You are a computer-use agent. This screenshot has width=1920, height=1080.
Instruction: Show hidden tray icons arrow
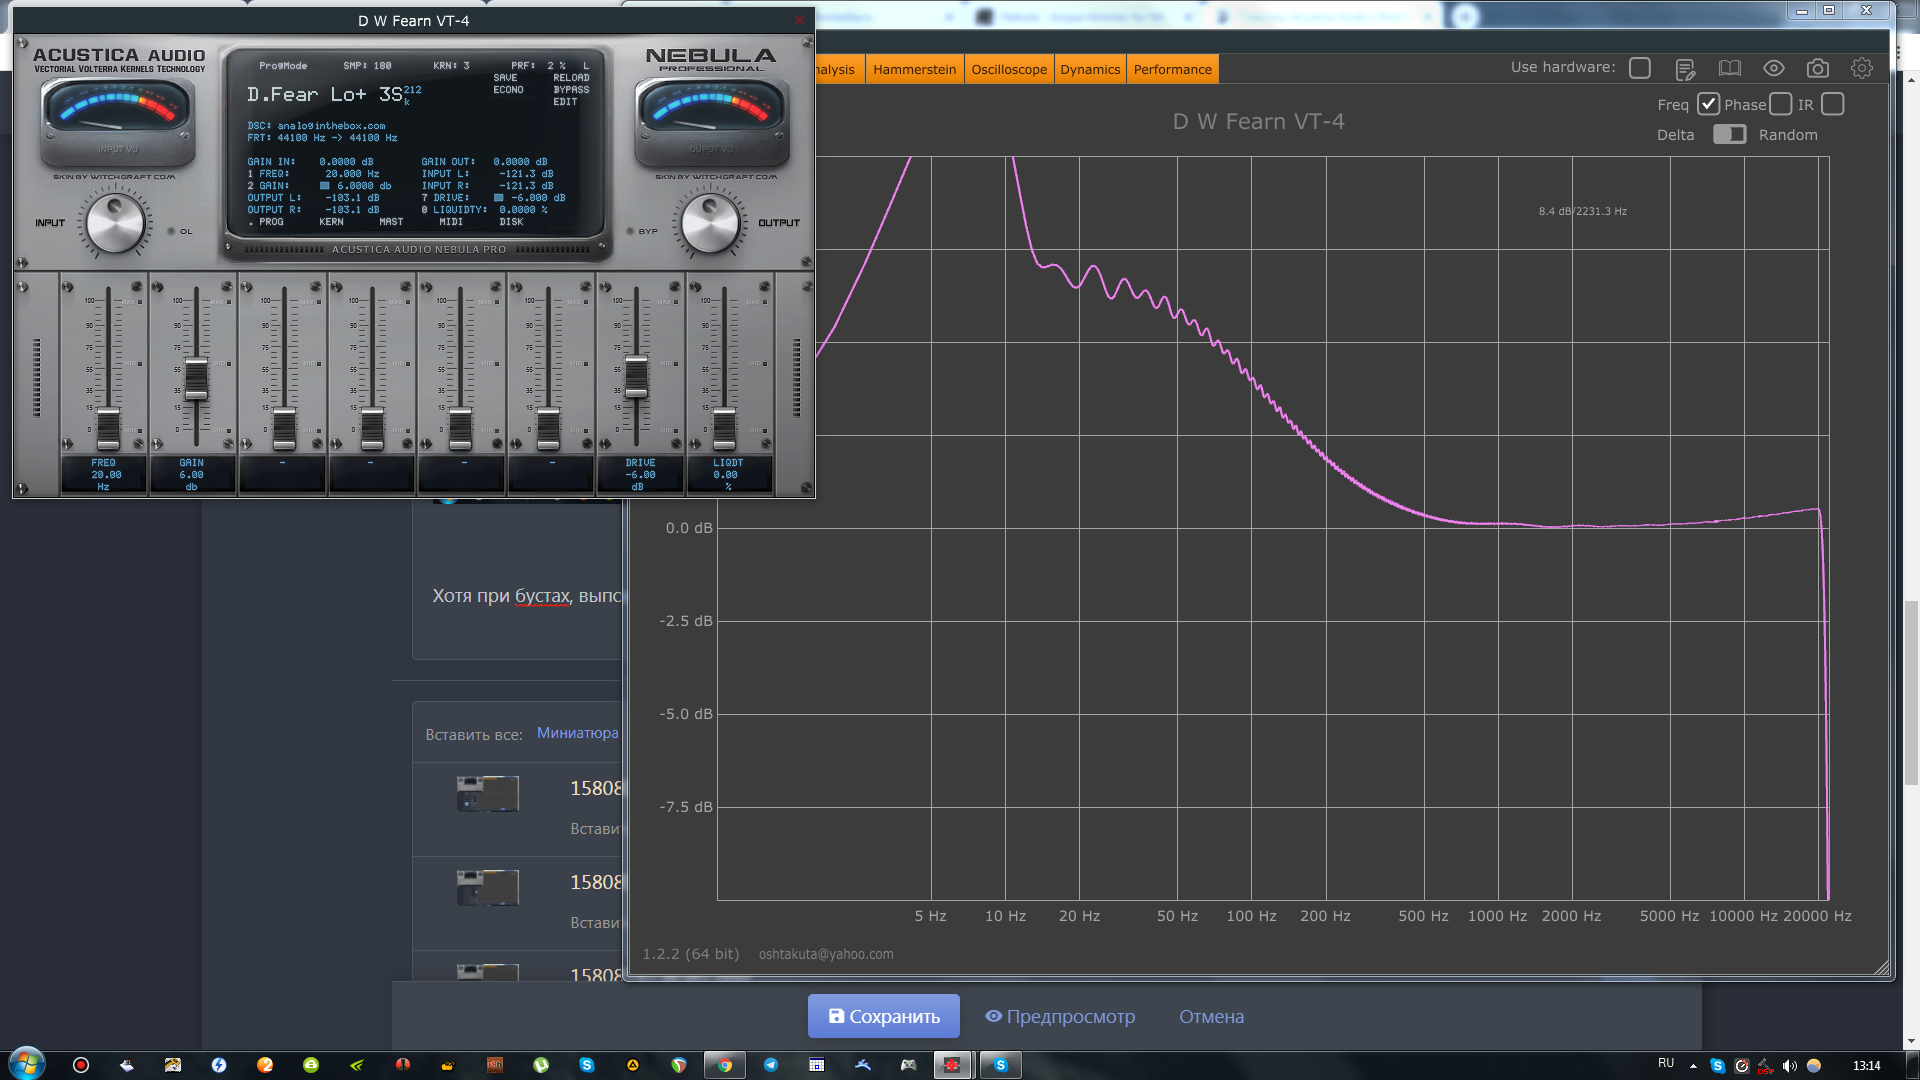click(x=1693, y=1066)
